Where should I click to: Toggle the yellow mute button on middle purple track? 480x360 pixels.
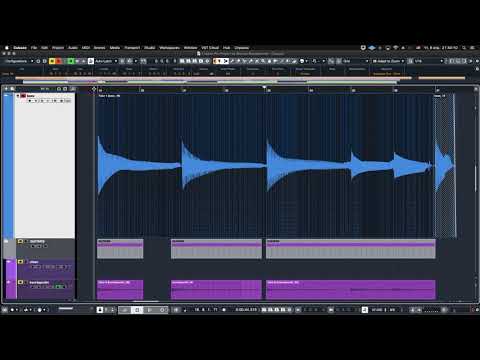pyautogui.click(x=20, y=262)
